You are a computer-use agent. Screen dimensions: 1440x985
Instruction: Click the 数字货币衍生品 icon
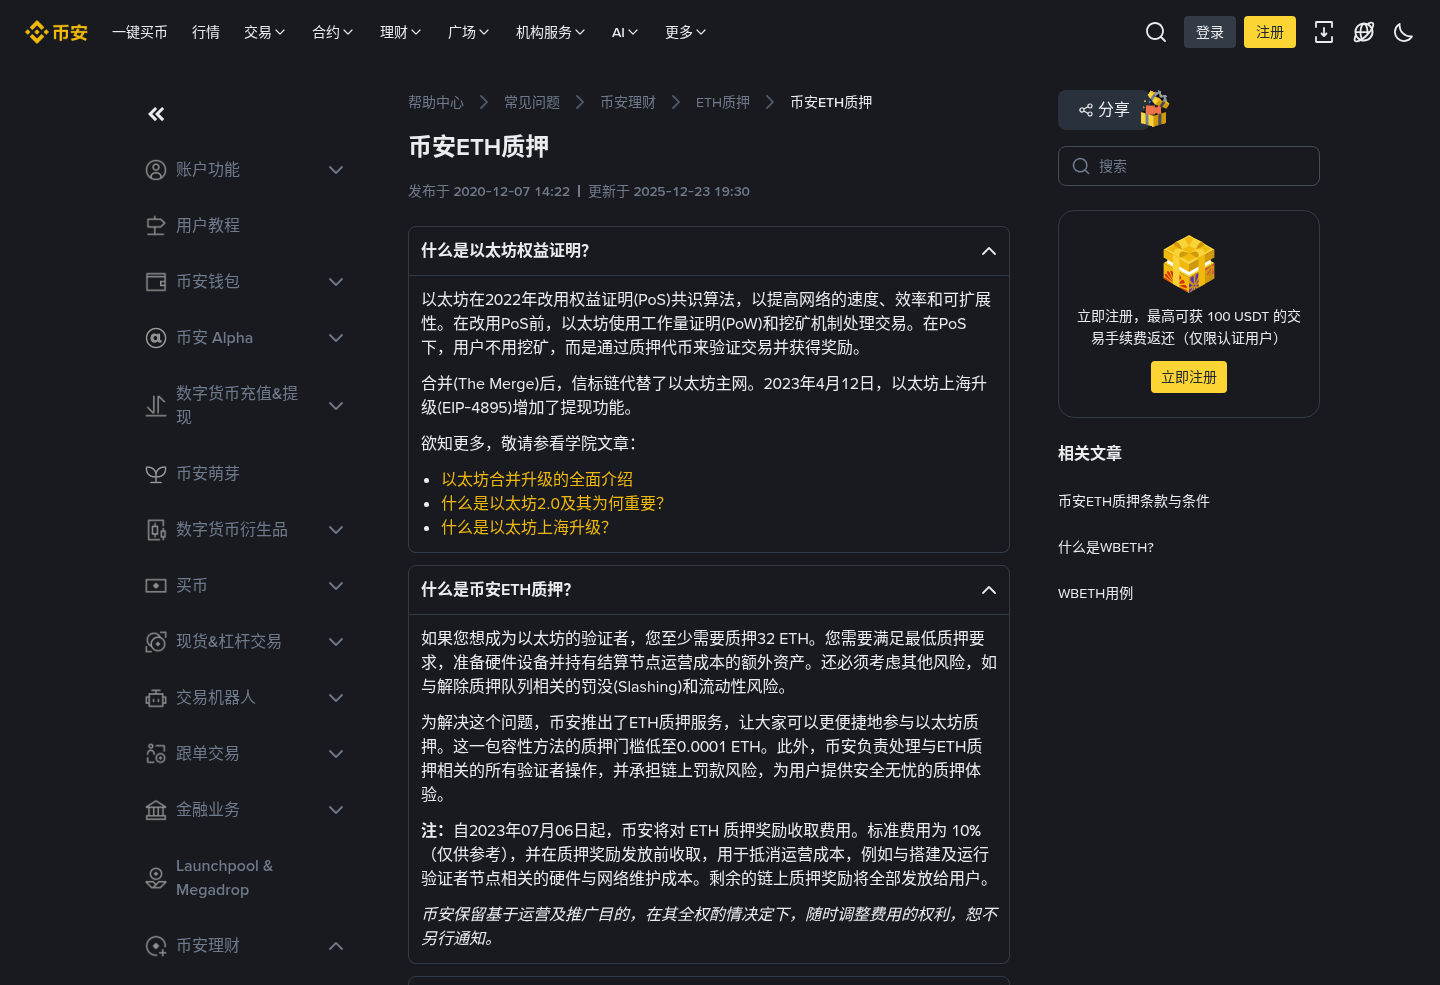tap(156, 530)
